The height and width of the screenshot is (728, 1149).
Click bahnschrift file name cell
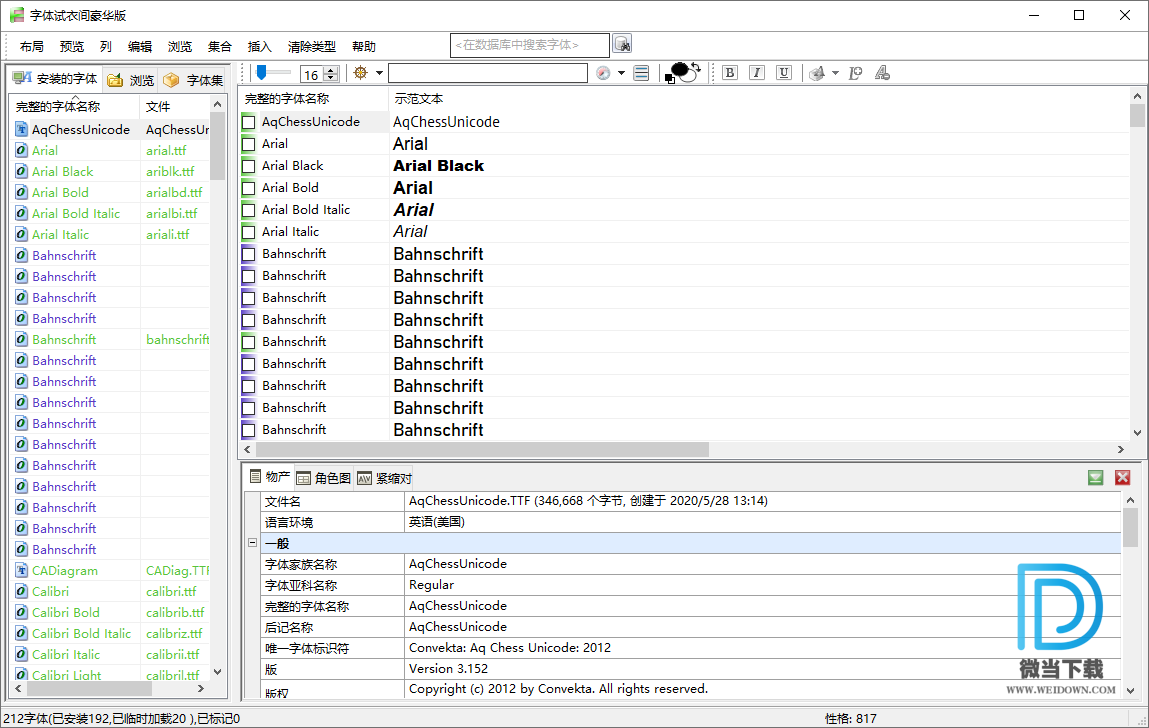pos(177,339)
